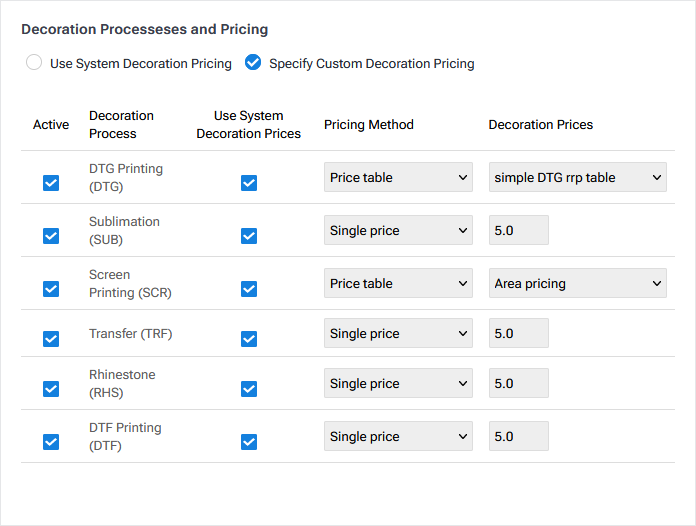Open Pricing Method dropdown for DTG Printing
The image size is (696, 526).
coord(398,177)
